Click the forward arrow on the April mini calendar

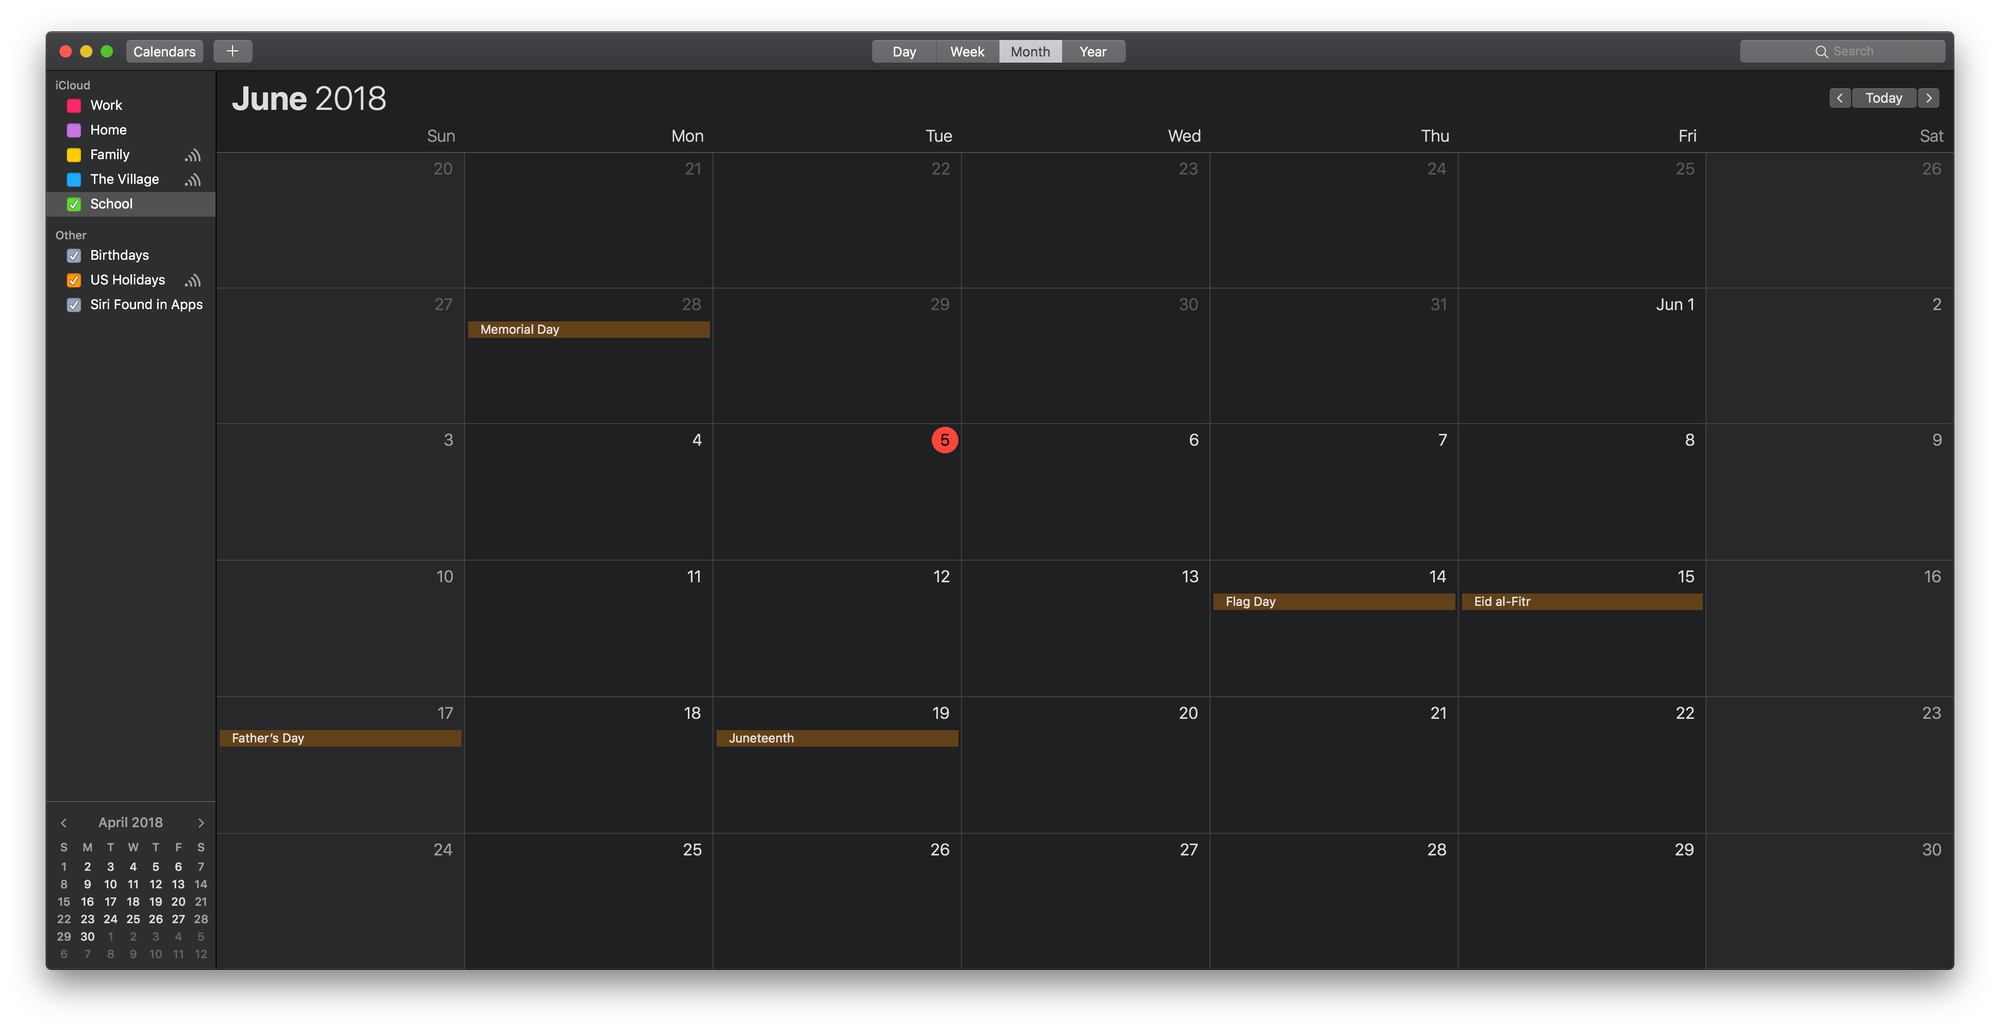point(200,822)
